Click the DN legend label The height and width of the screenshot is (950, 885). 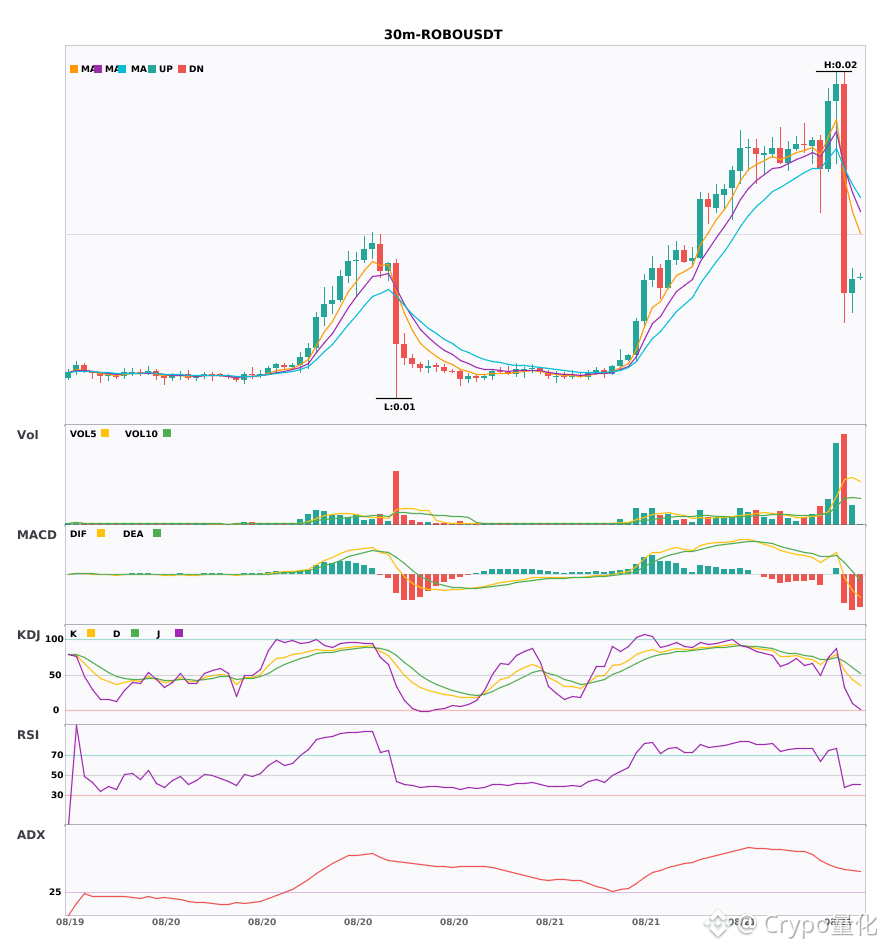(x=196, y=69)
